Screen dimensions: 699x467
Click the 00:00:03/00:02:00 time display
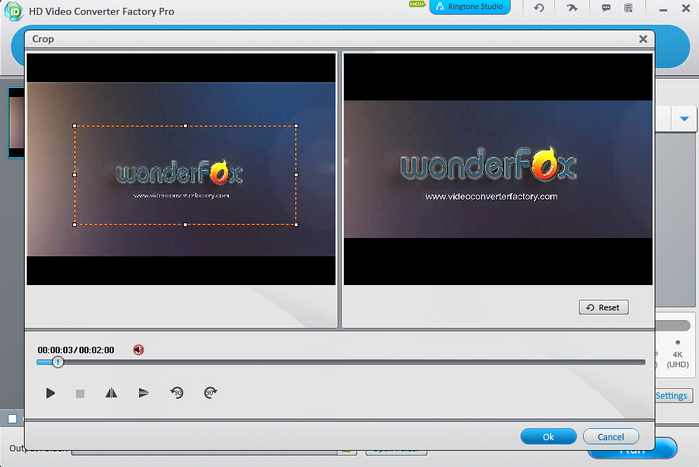[76, 350]
